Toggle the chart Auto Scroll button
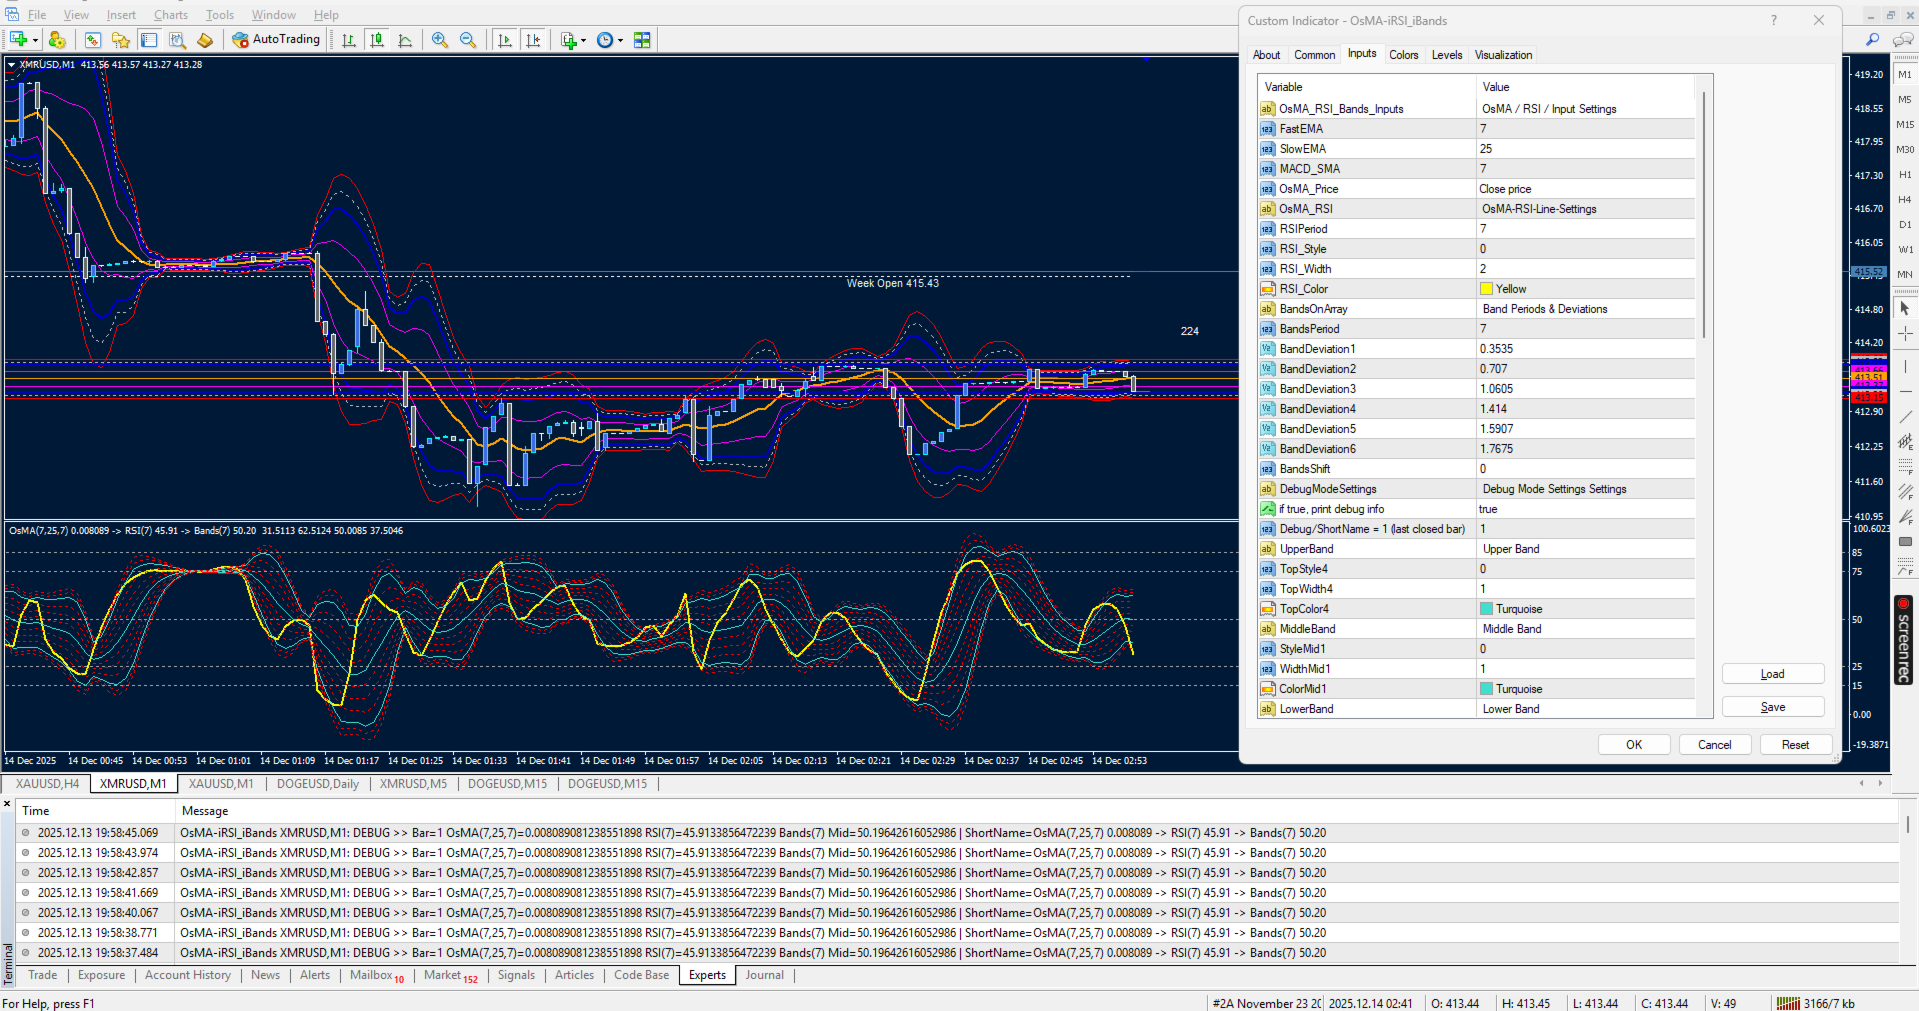The width and height of the screenshot is (1919, 1011). (505, 40)
